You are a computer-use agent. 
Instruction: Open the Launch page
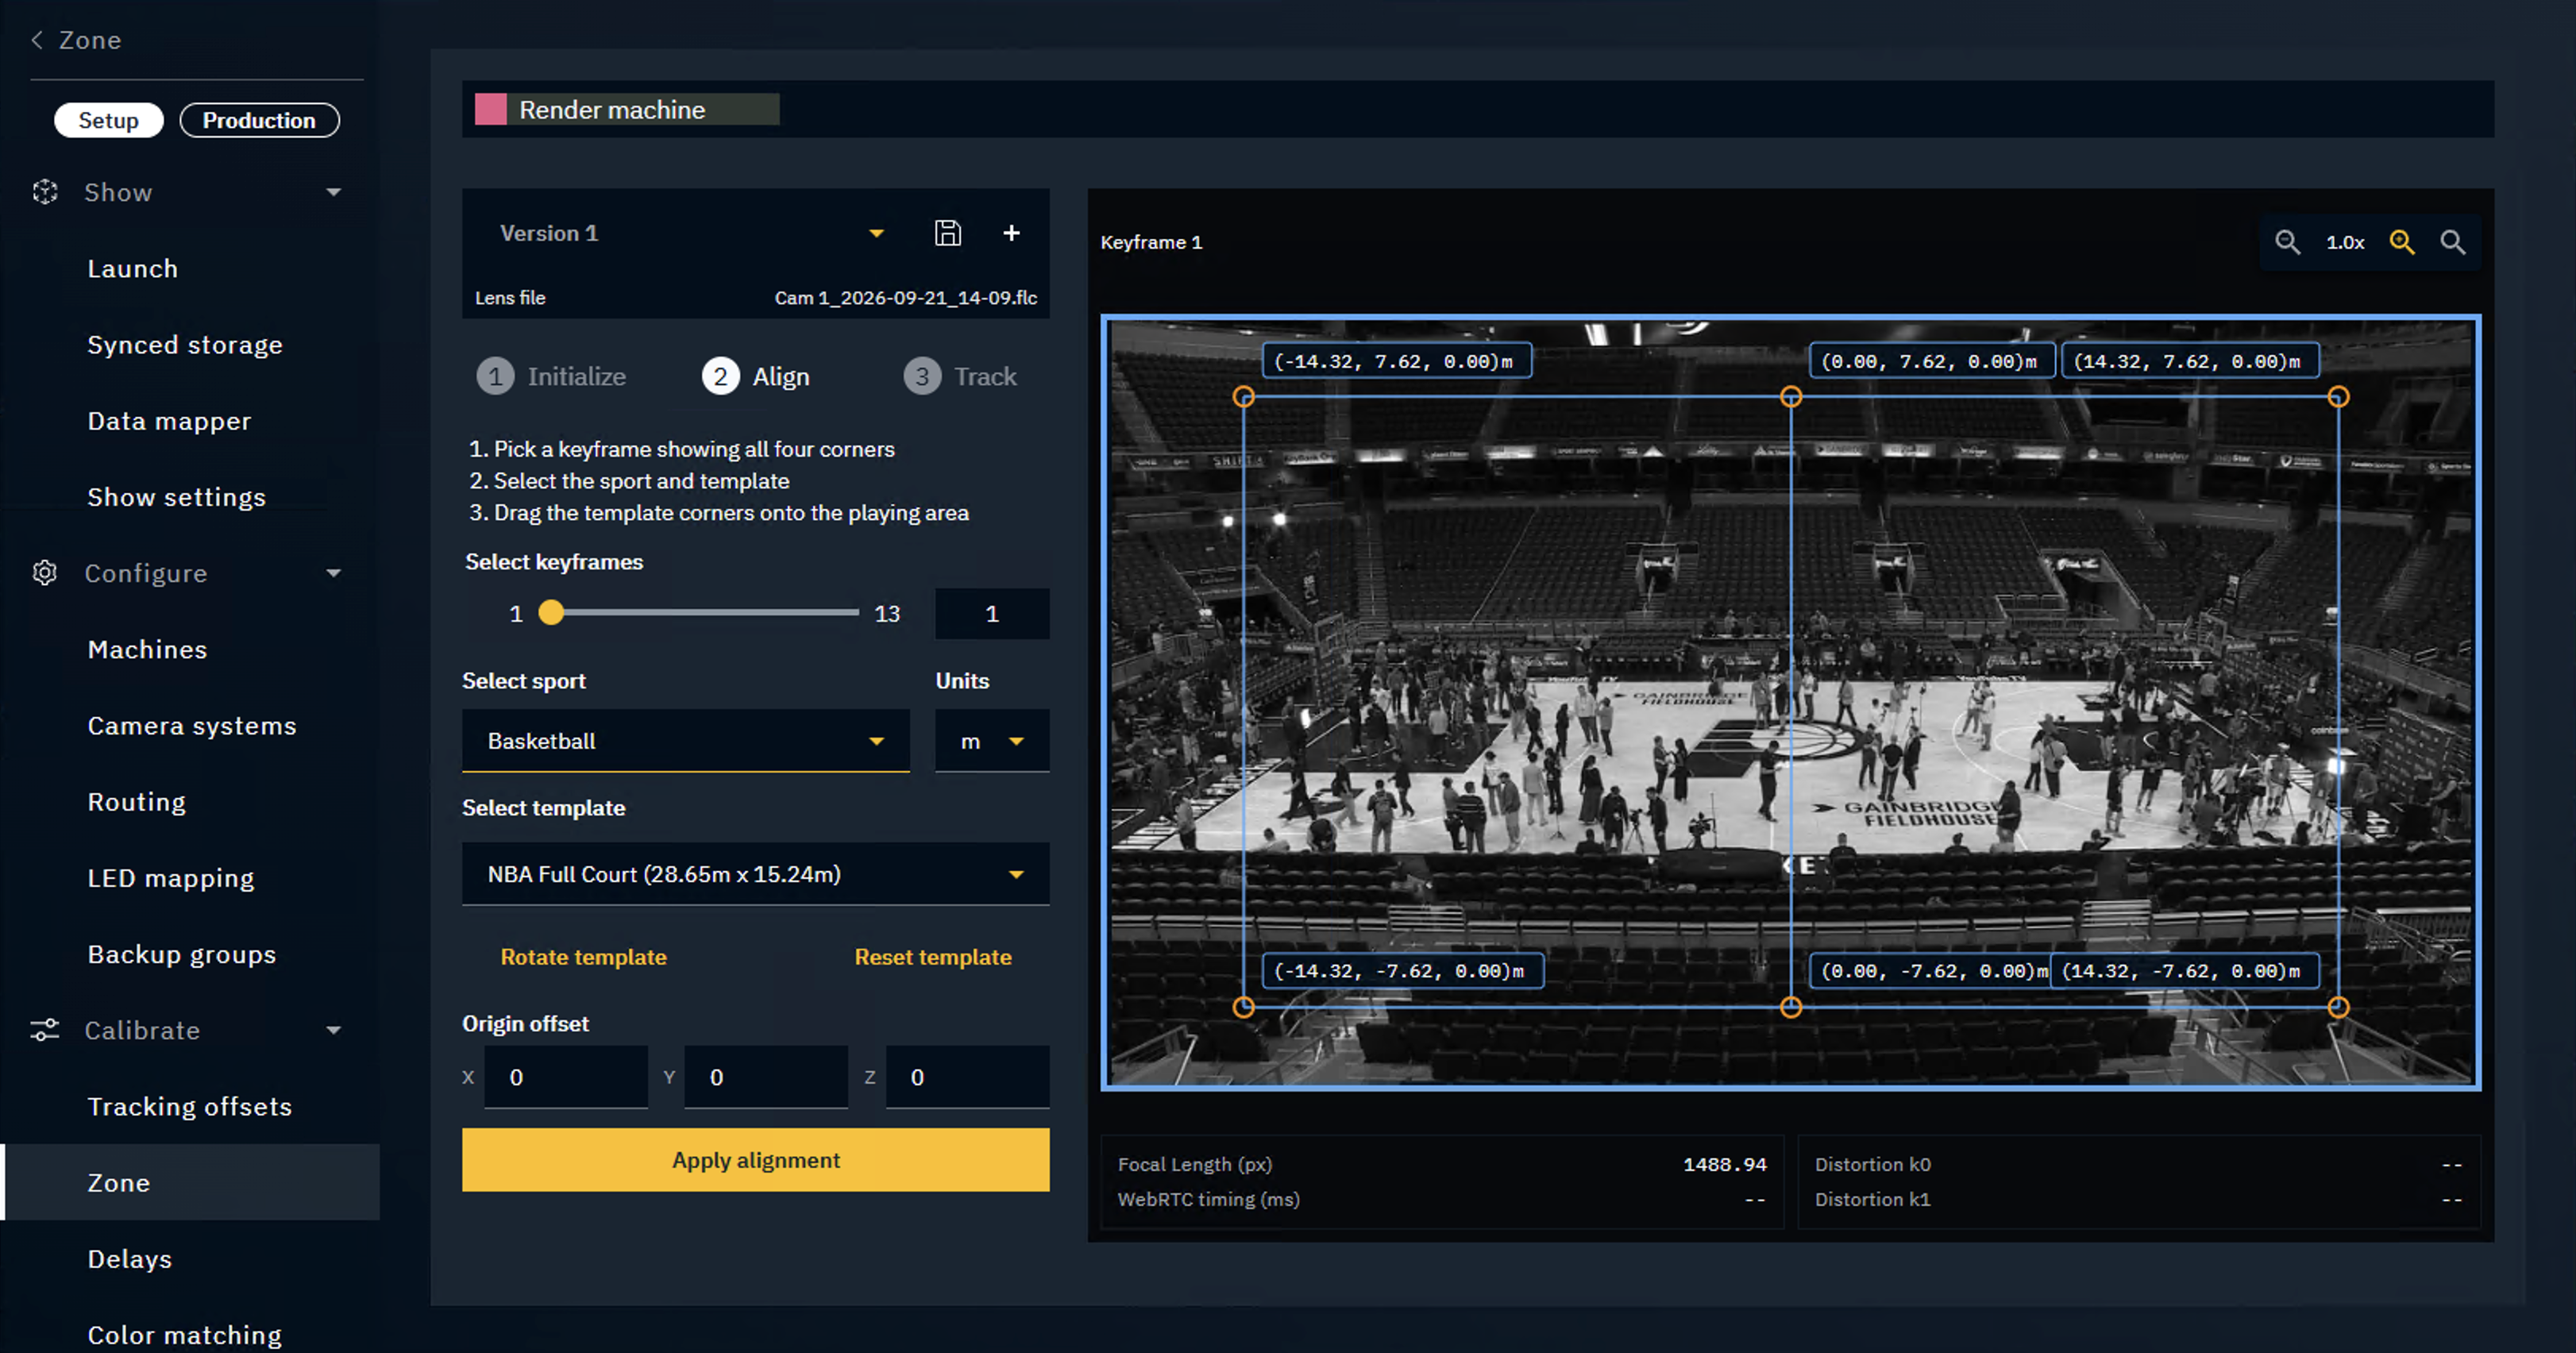click(x=133, y=269)
